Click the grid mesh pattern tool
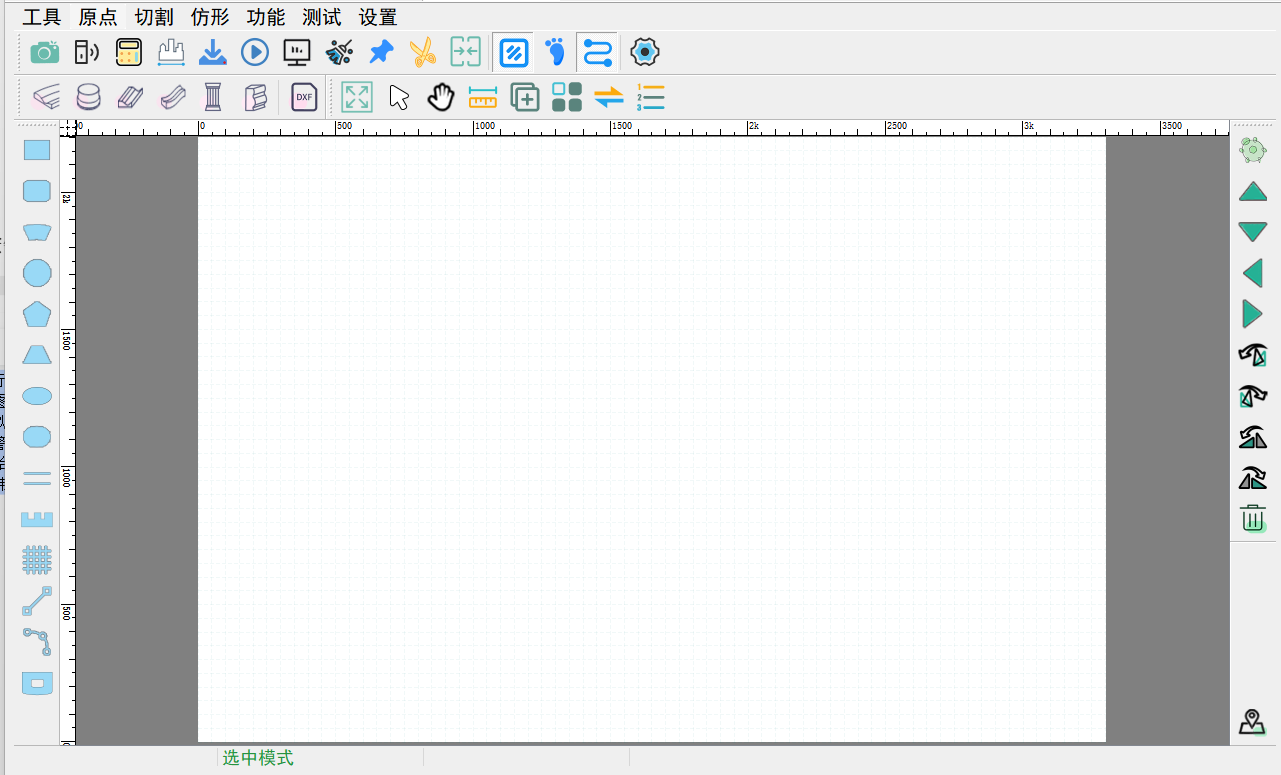1281x775 pixels. 37,559
